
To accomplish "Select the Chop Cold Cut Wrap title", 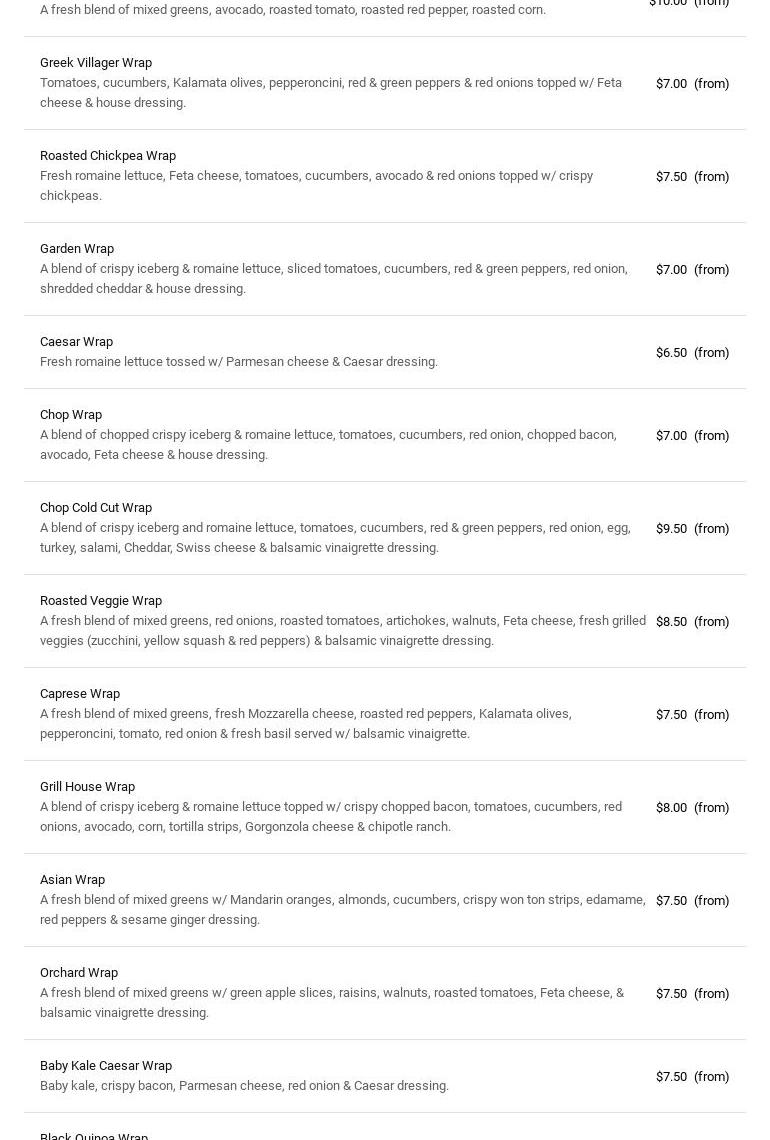I will tap(96, 508).
